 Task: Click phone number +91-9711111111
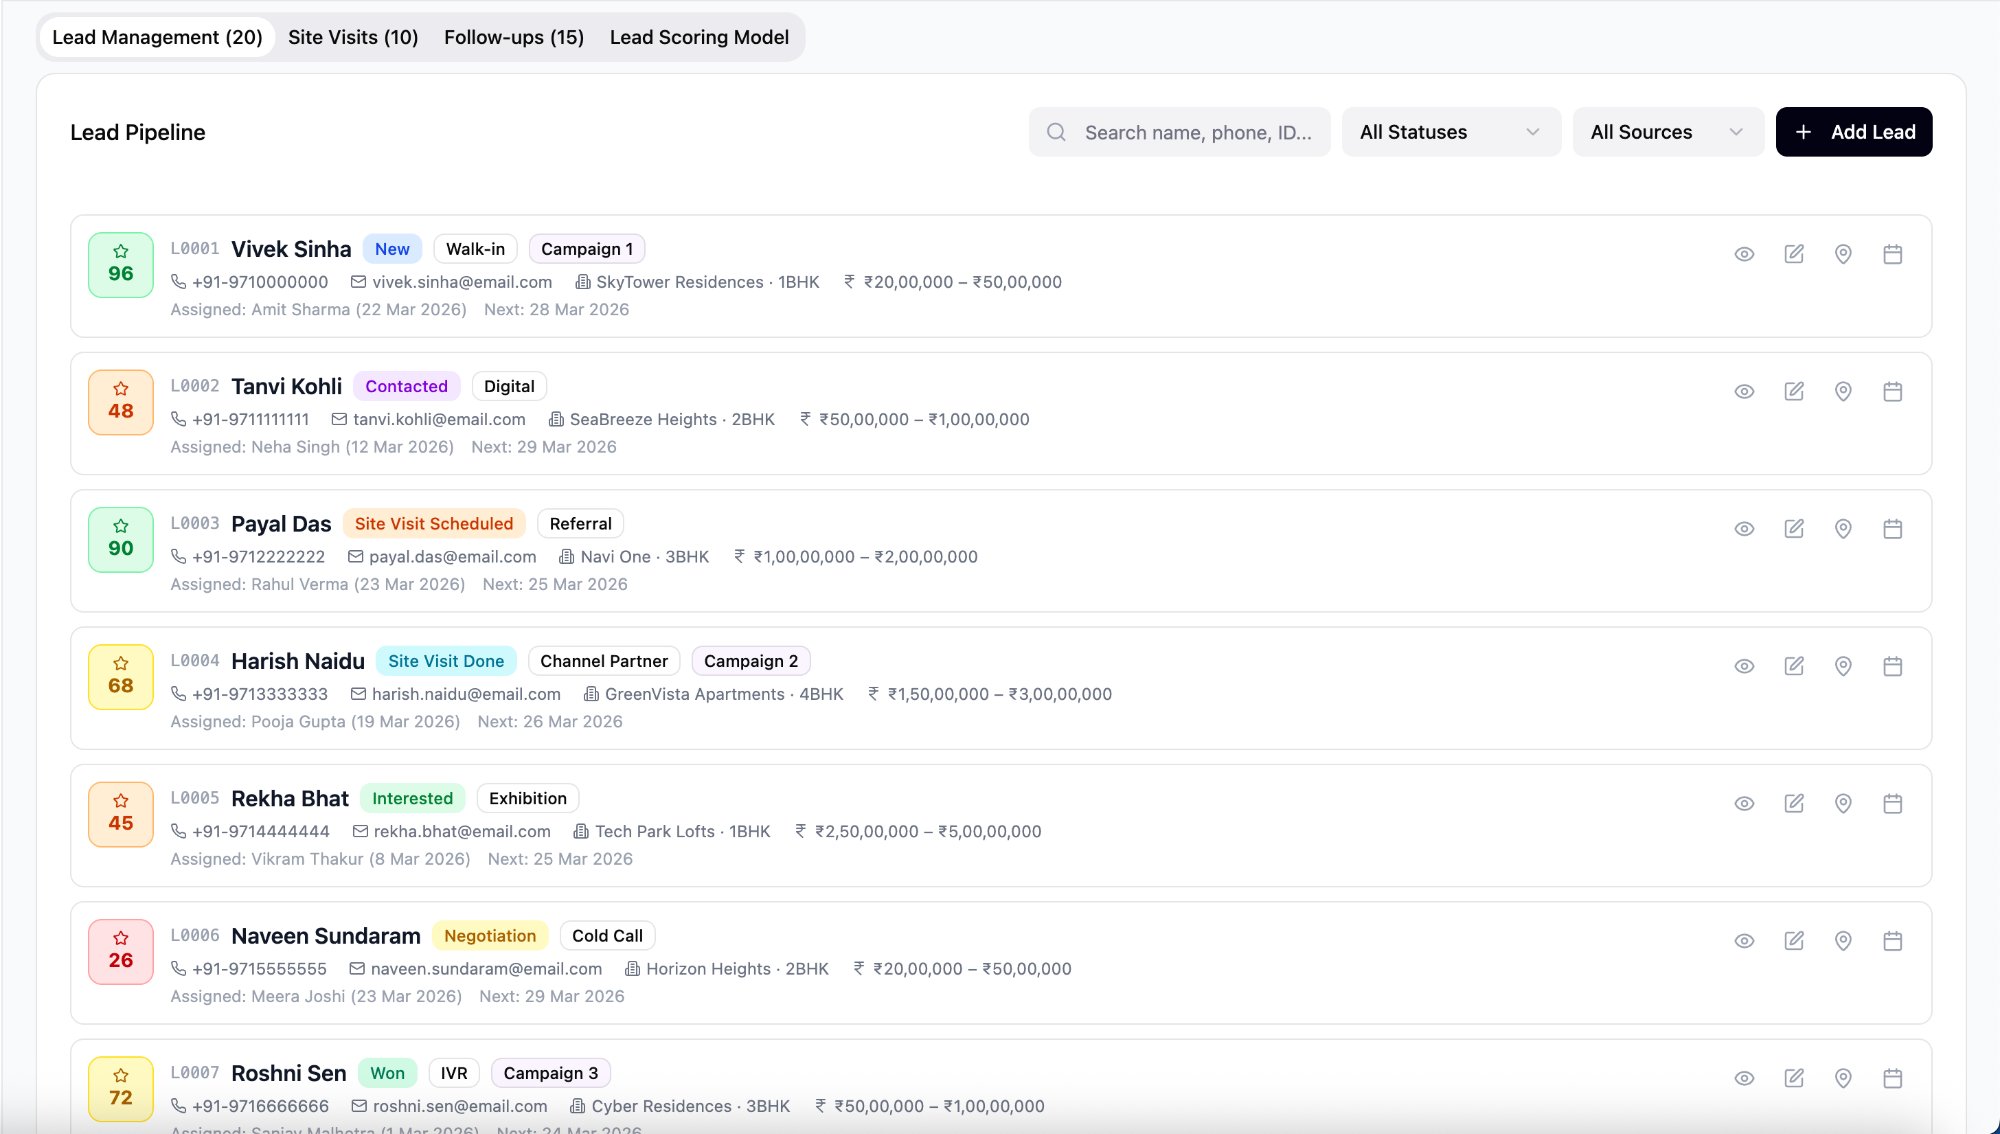[x=251, y=419]
